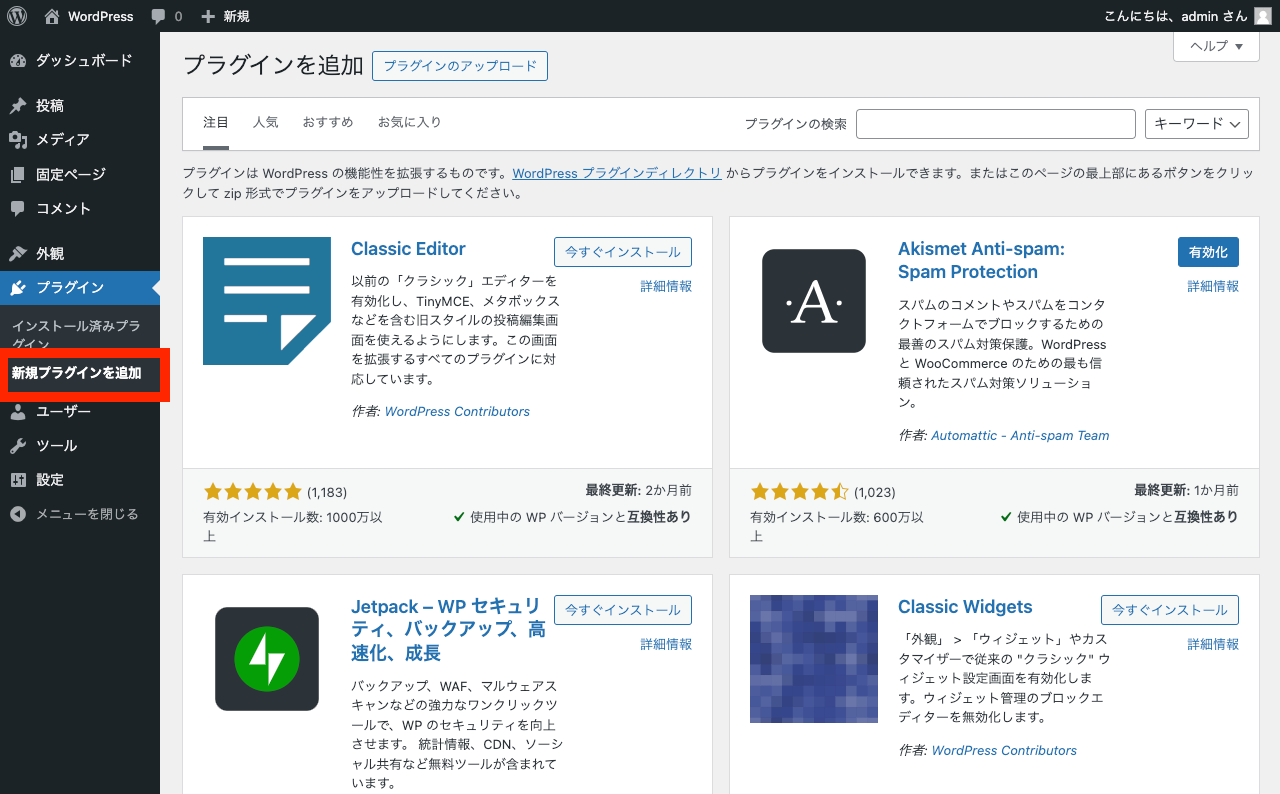Screen dimensions: 1280x794
Task: Open WordPress Contributors author link of Classic Editor
Action: [x=457, y=411]
